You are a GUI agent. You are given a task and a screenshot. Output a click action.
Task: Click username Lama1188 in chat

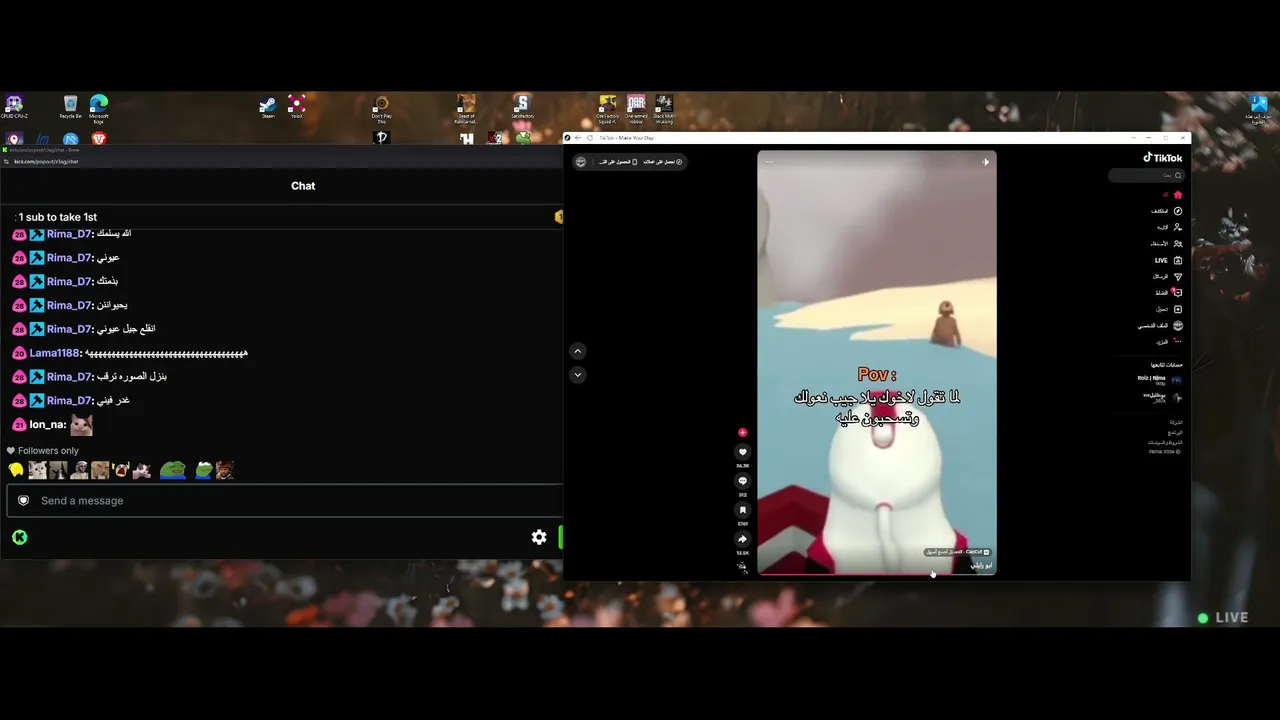pyautogui.click(x=54, y=353)
